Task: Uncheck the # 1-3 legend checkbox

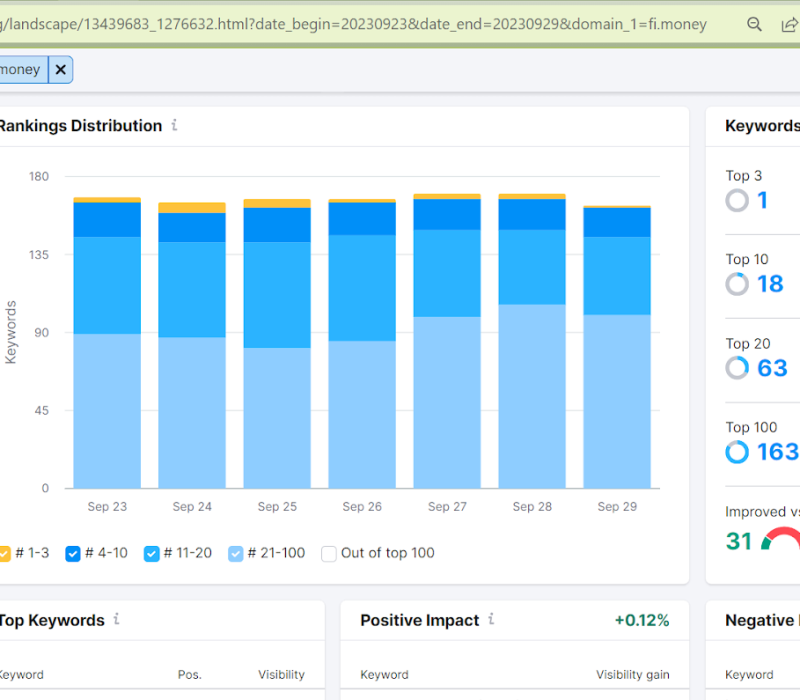Action: (x=4, y=553)
